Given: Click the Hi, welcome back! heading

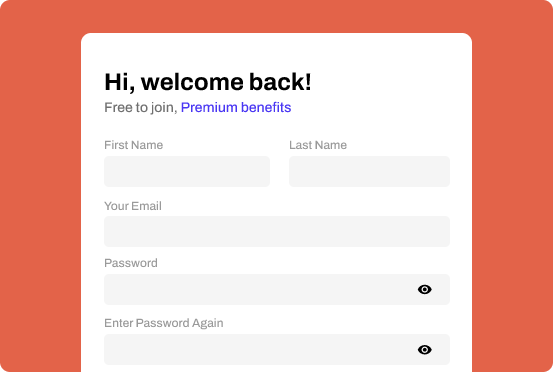Looking at the screenshot, I should pyautogui.click(x=208, y=82).
